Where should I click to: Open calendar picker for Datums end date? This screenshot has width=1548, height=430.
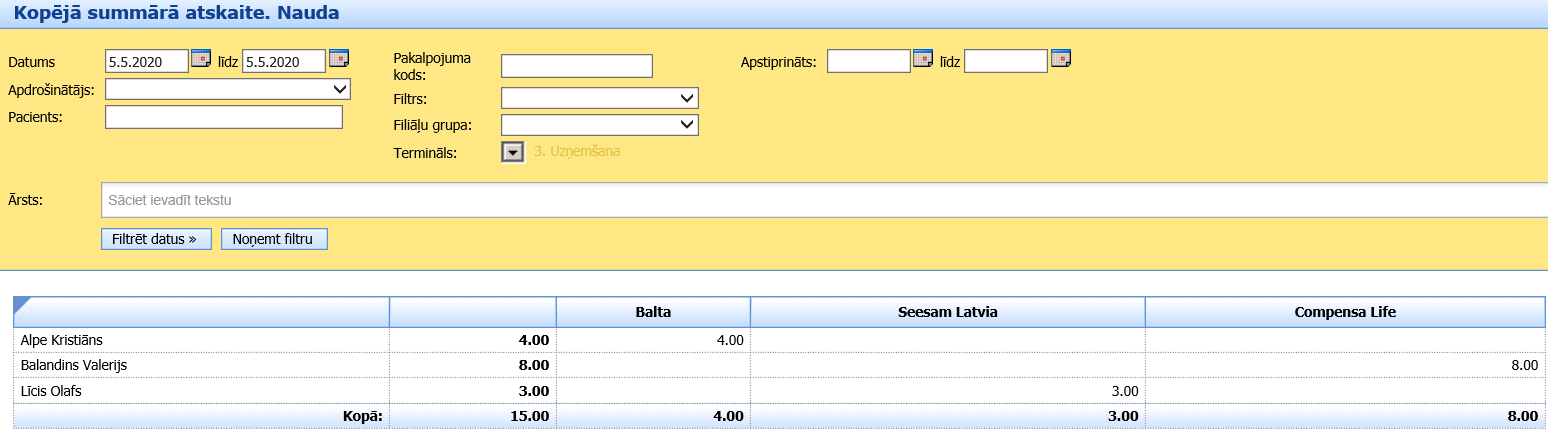coord(339,58)
